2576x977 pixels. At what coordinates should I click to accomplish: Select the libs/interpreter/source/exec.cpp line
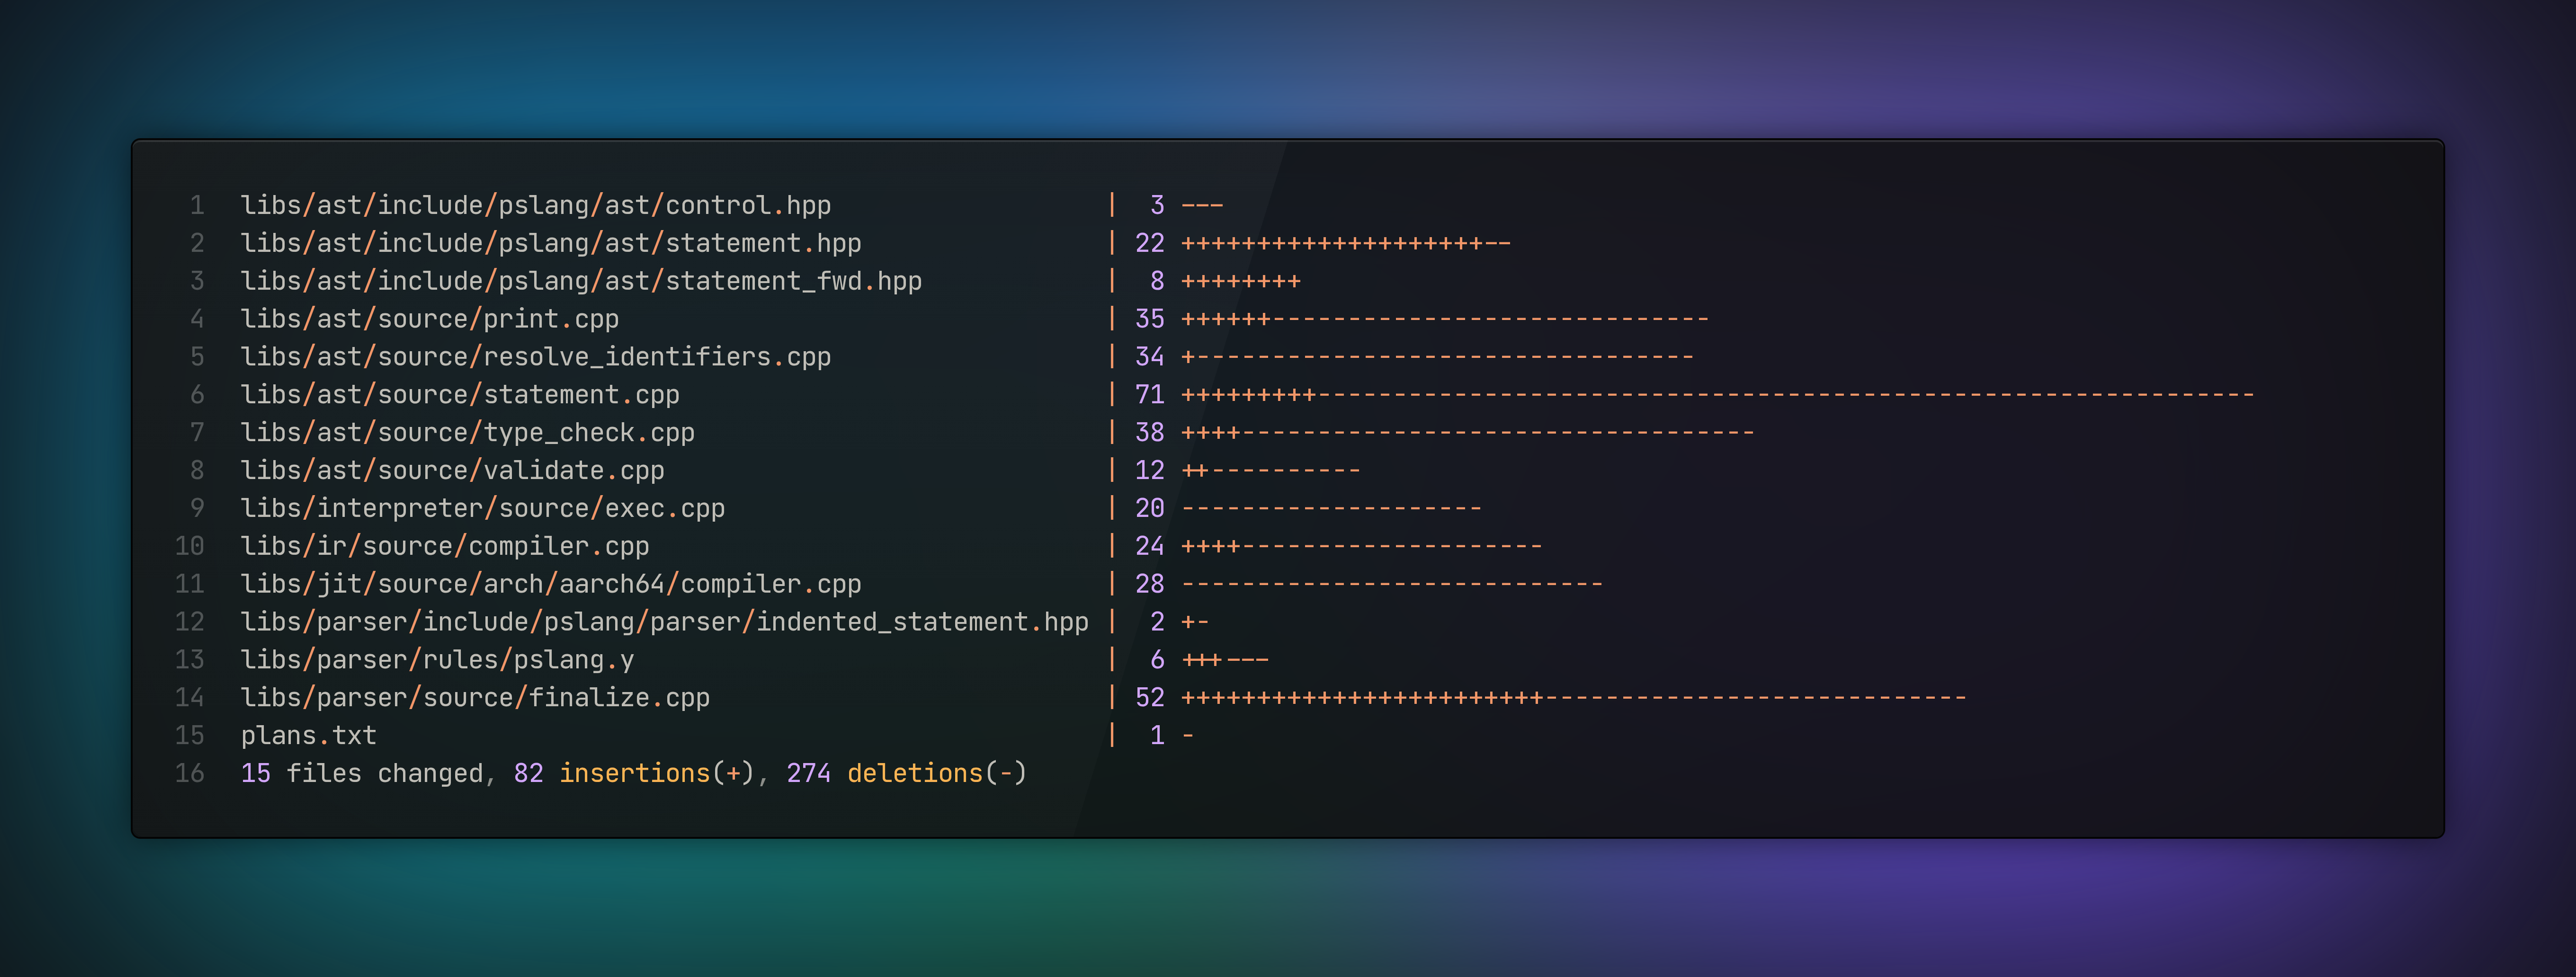click(482, 509)
